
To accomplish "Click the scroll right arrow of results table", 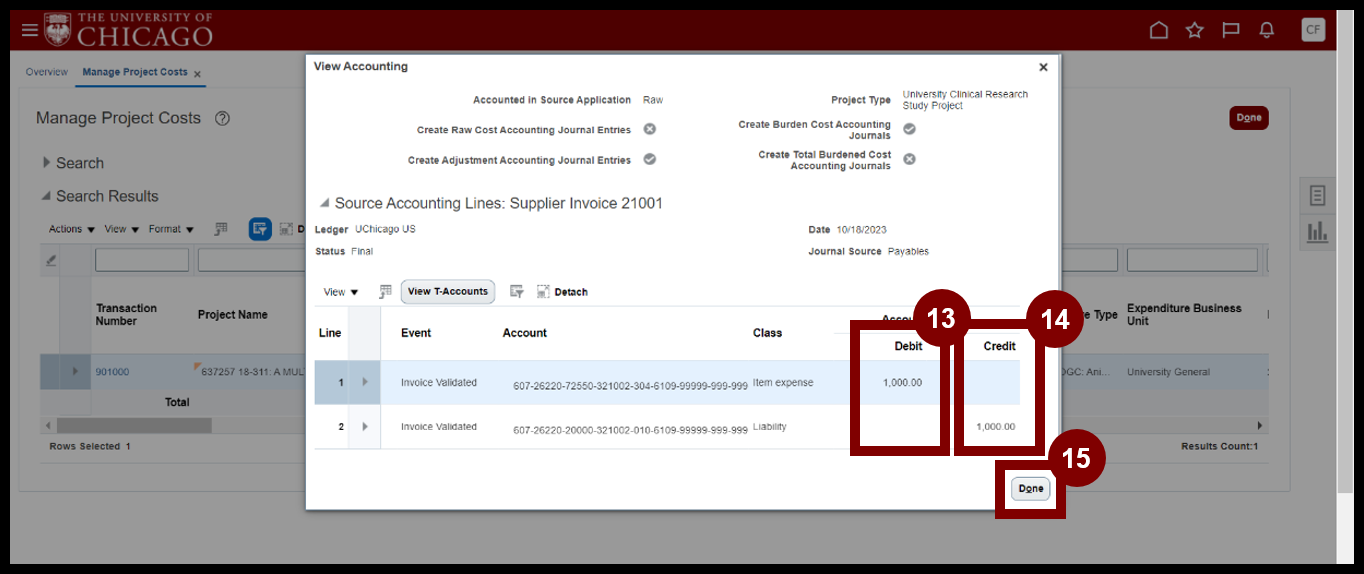I will click(x=1260, y=425).
